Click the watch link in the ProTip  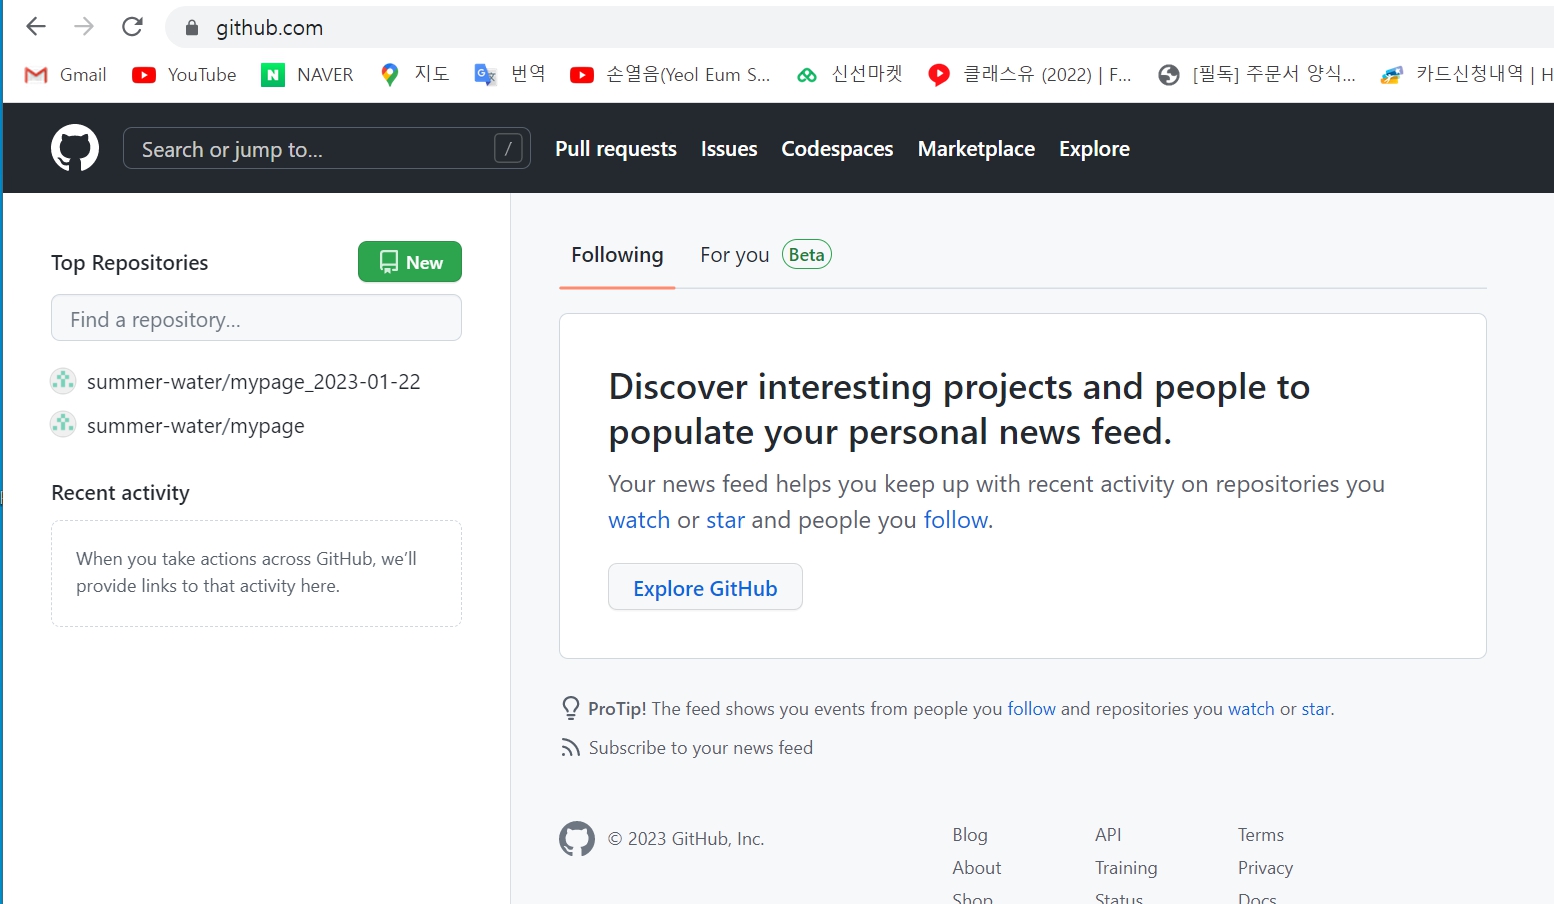coord(1251,709)
